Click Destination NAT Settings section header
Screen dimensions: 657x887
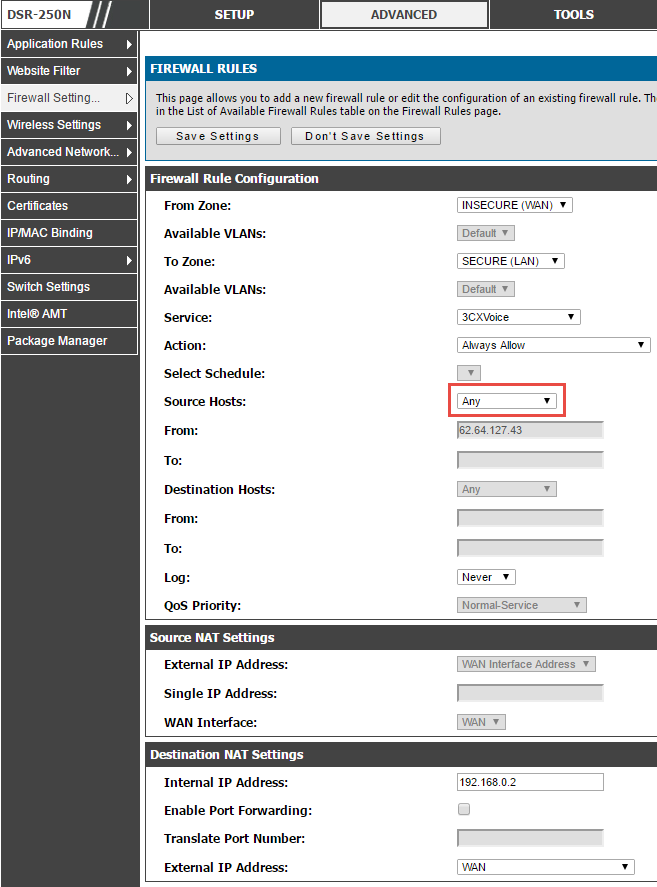click(226, 755)
